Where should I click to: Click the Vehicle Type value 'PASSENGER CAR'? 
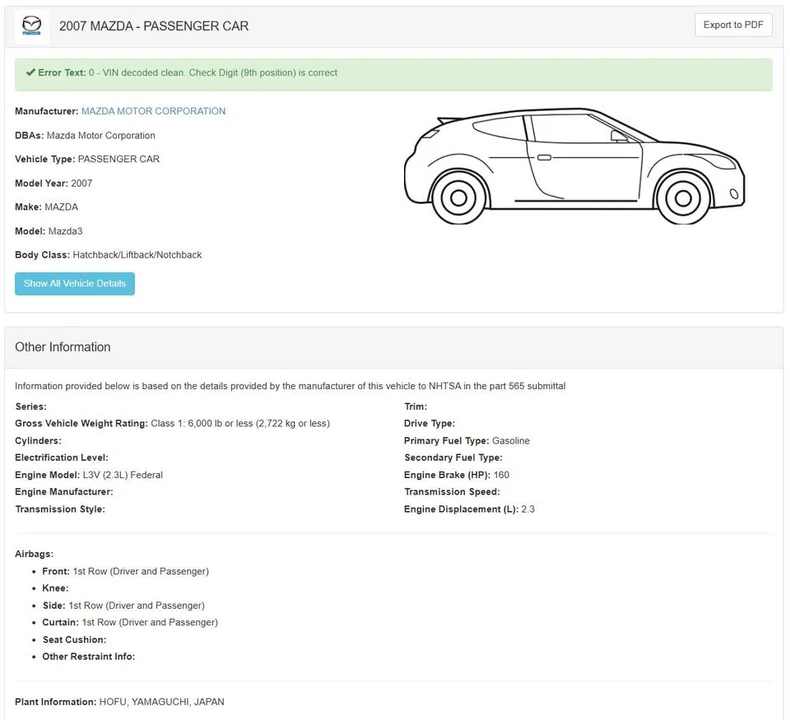118,159
